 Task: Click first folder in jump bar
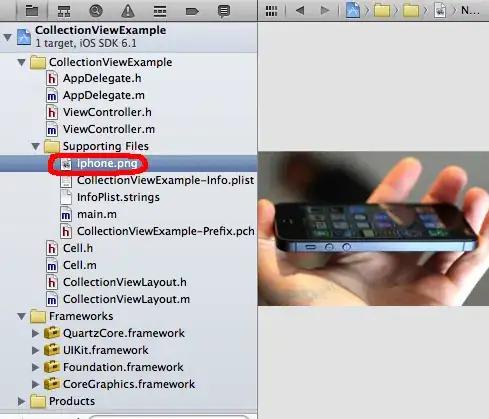tap(382, 11)
